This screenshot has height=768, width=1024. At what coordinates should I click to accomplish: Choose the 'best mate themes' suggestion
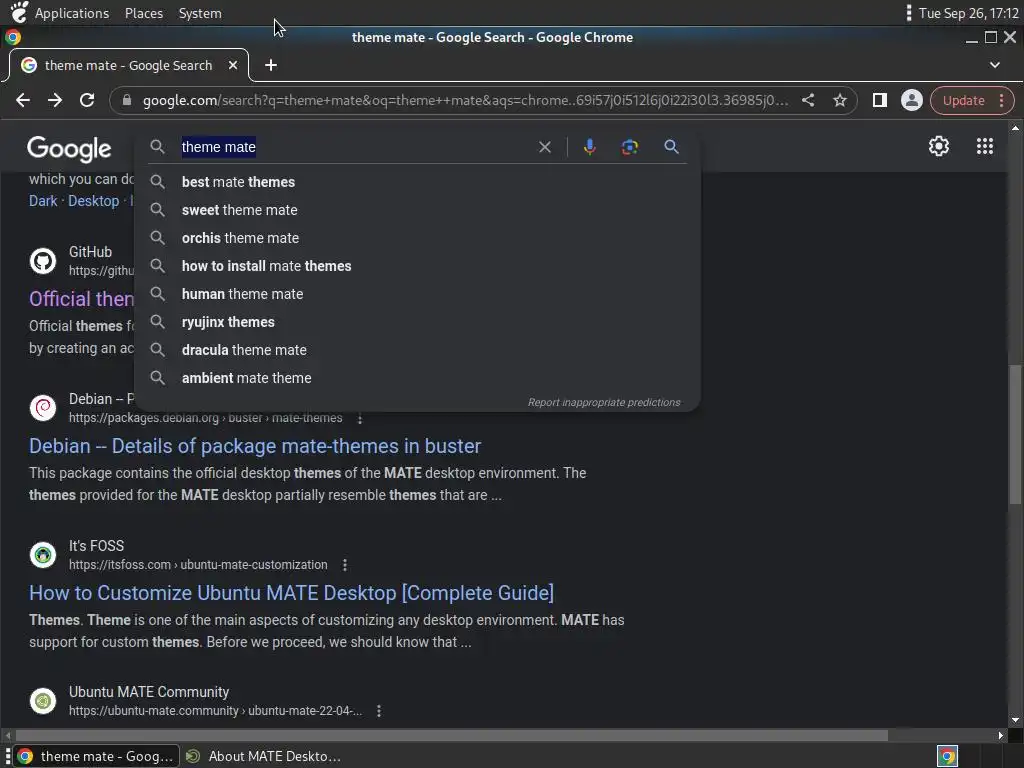pyautogui.click(x=418, y=182)
